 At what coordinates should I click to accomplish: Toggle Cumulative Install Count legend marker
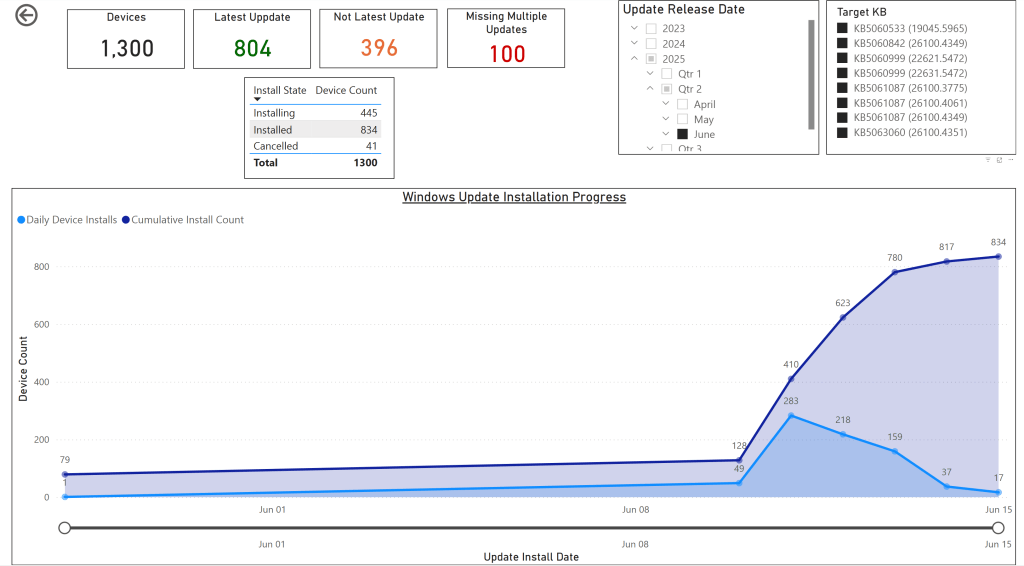pos(125,220)
